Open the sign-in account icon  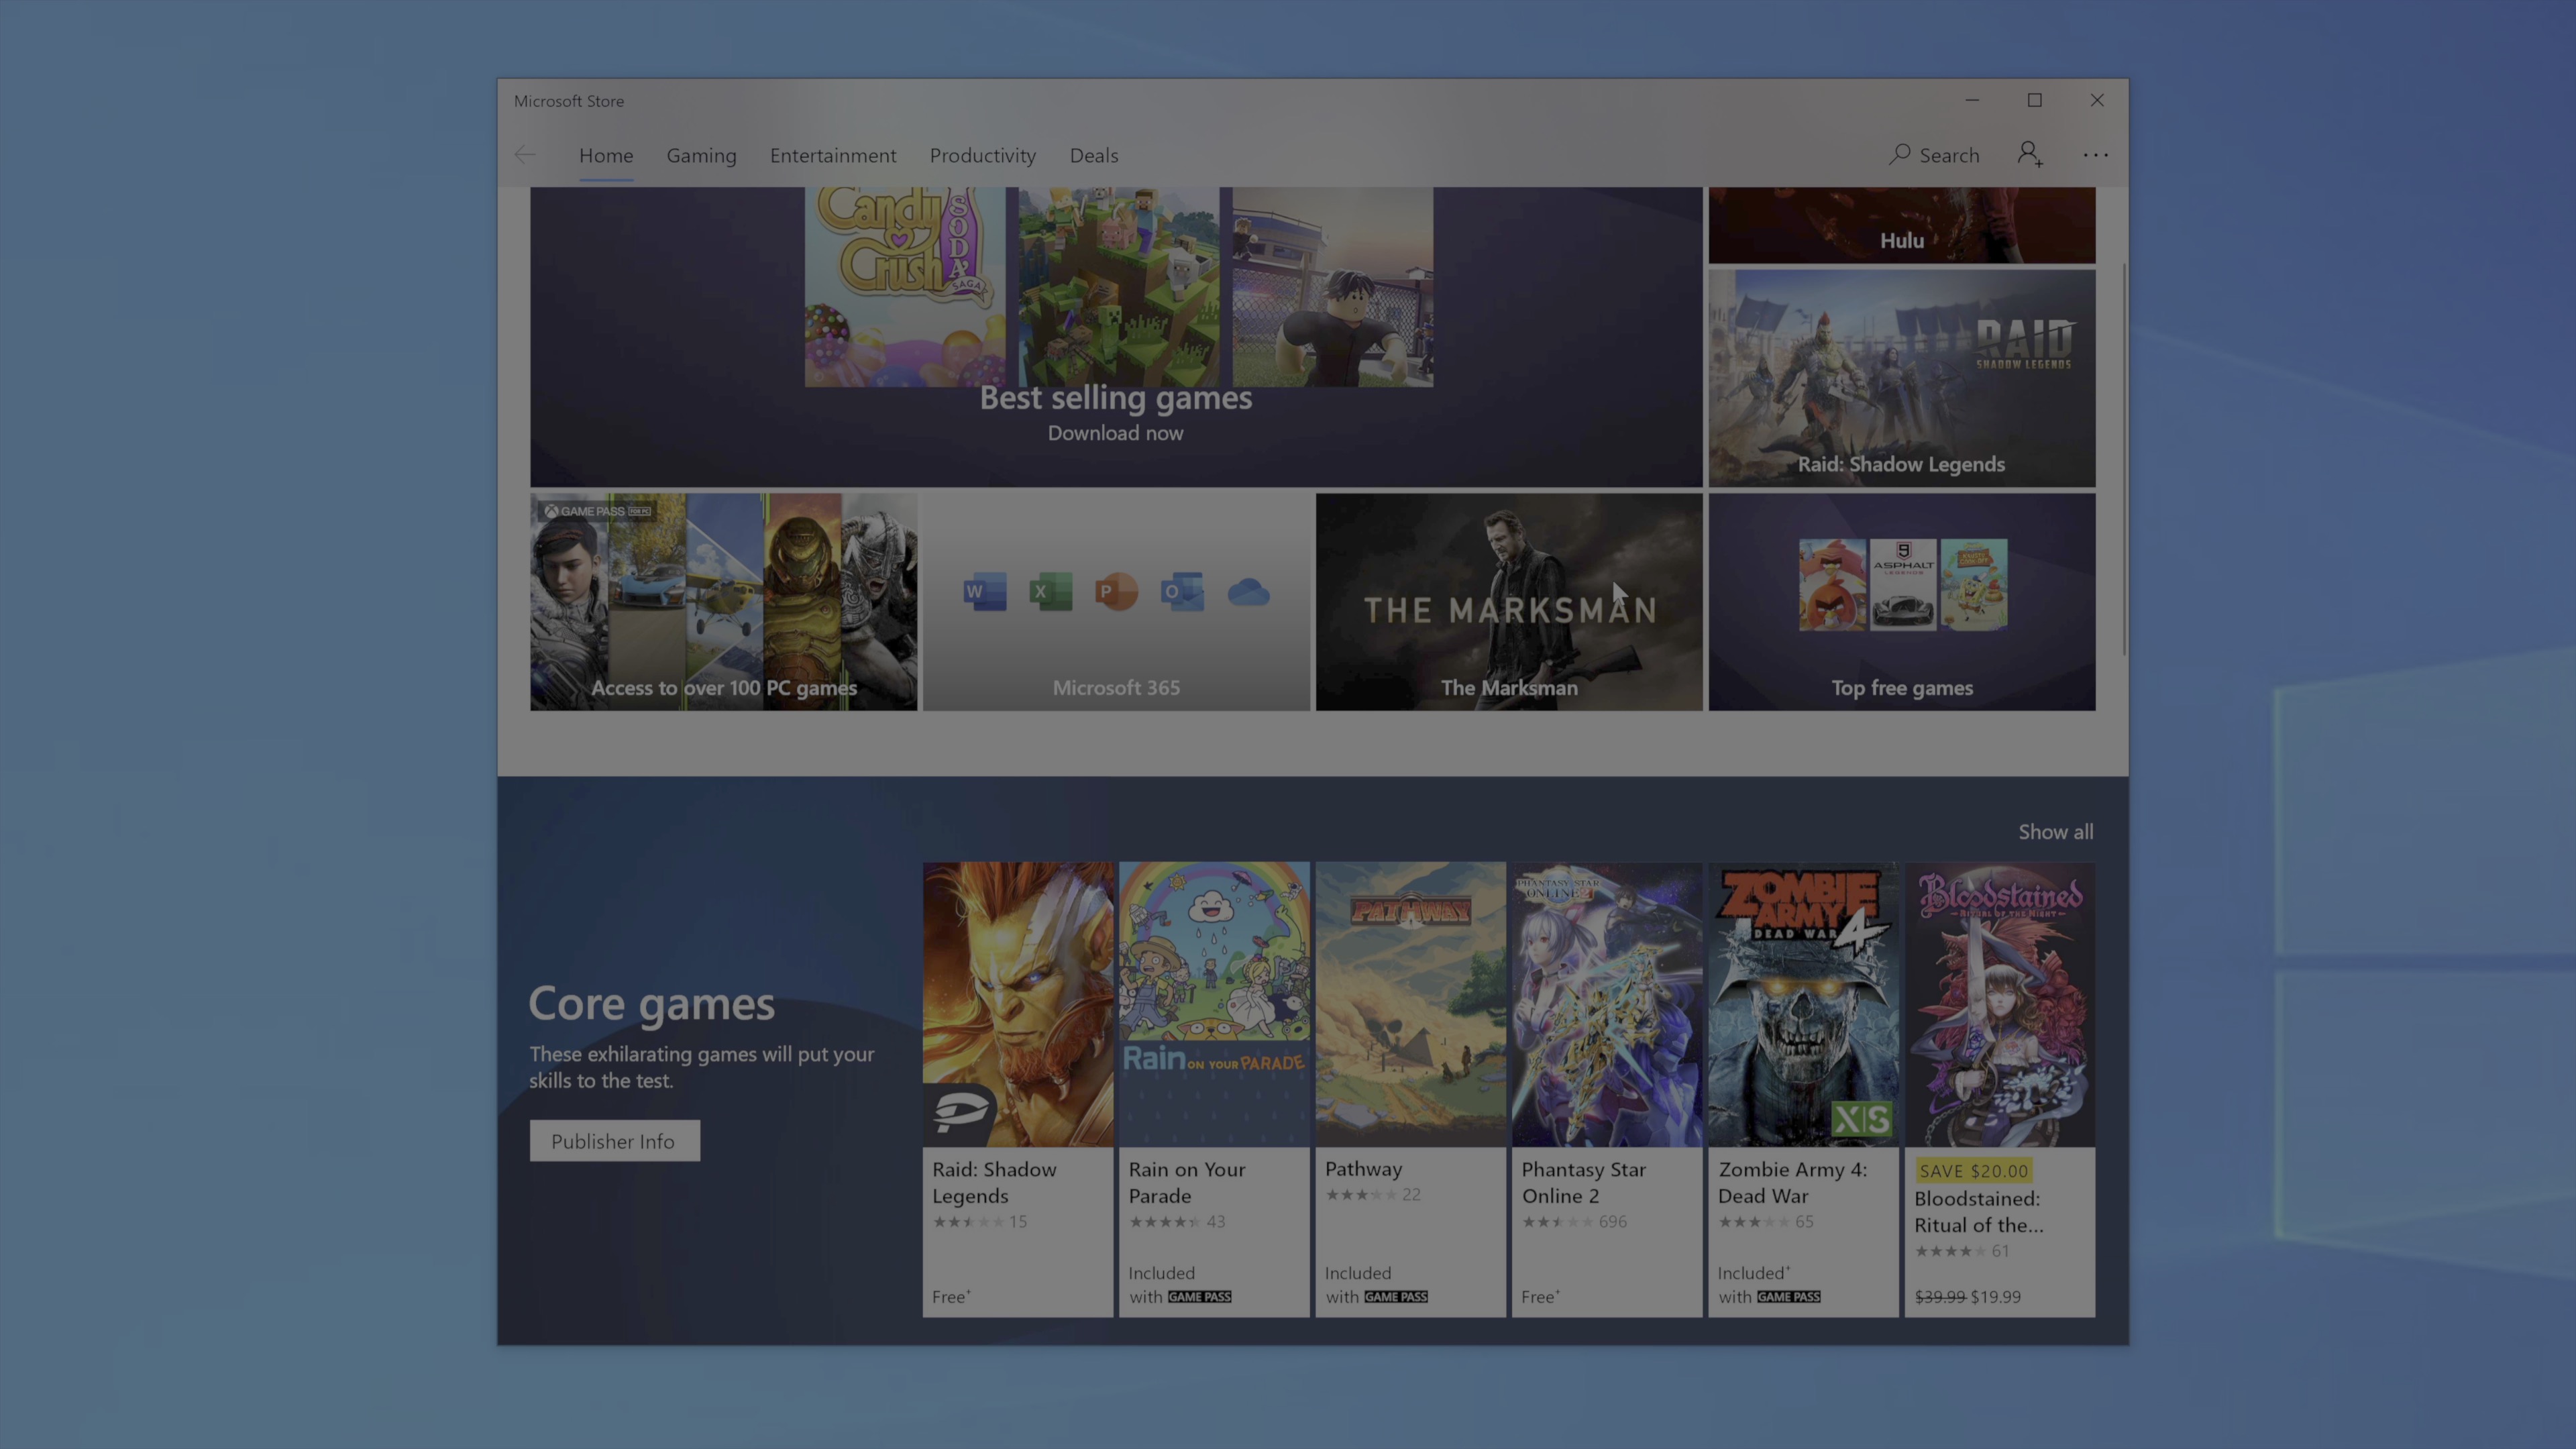[2029, 155]
